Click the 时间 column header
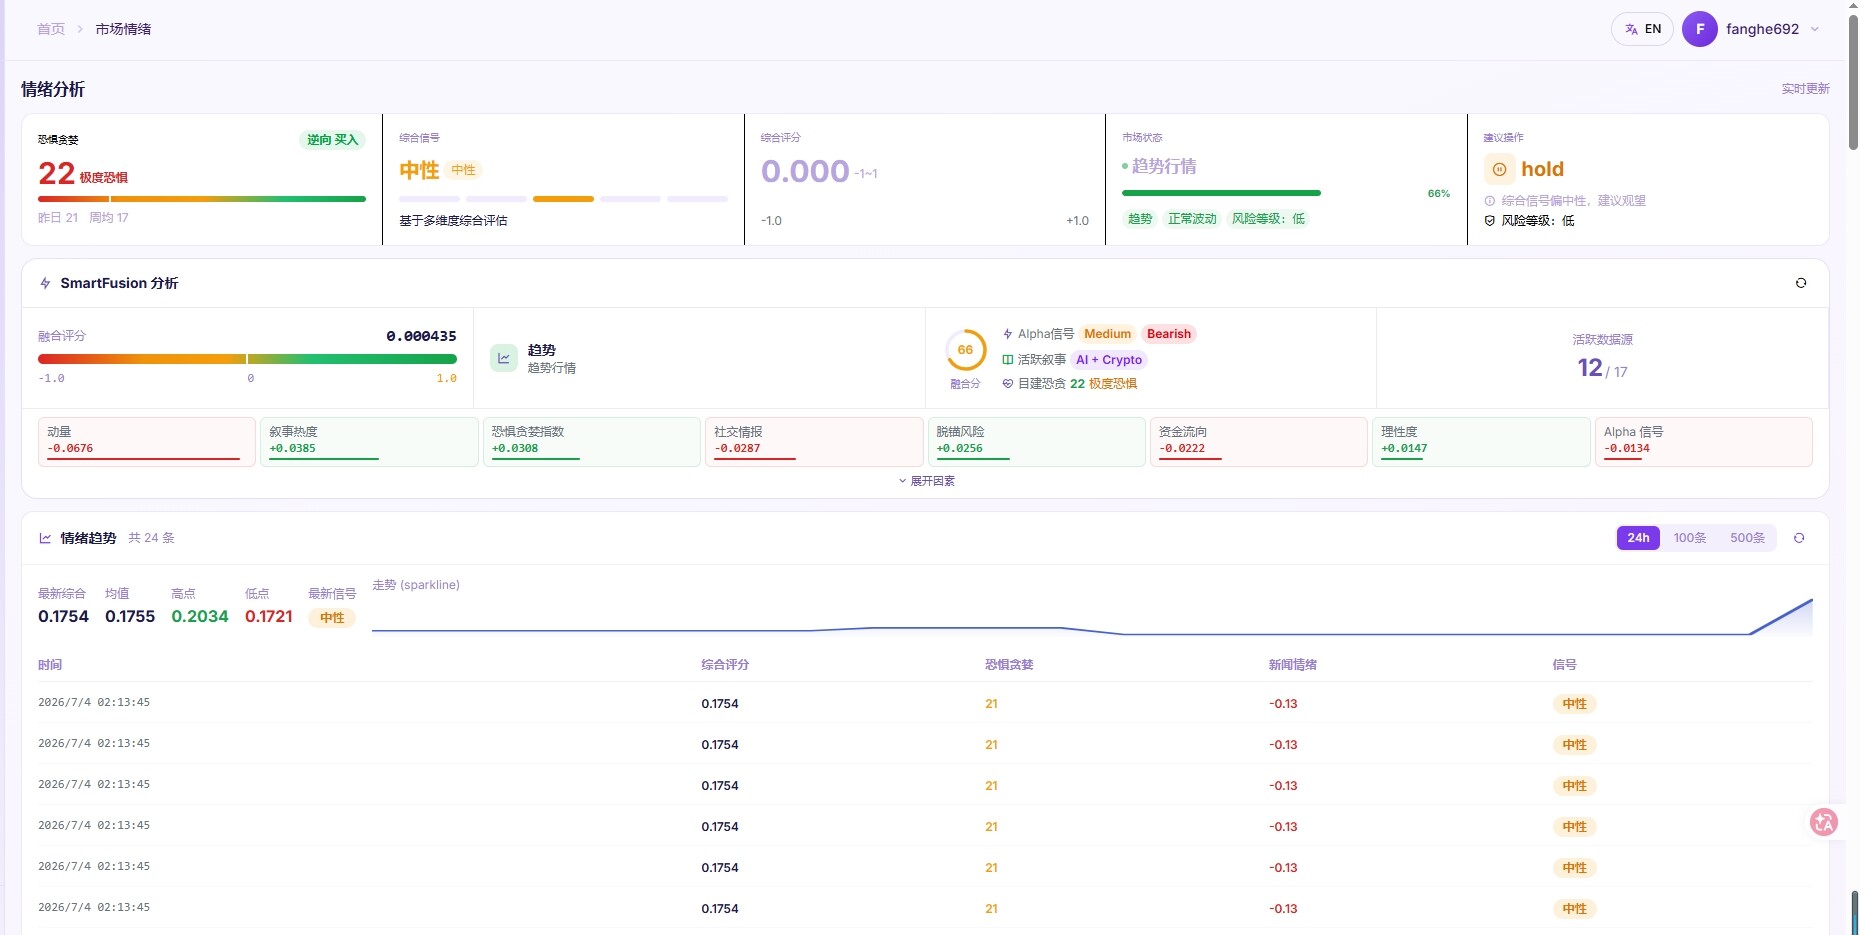 click(x=50, y=665)
